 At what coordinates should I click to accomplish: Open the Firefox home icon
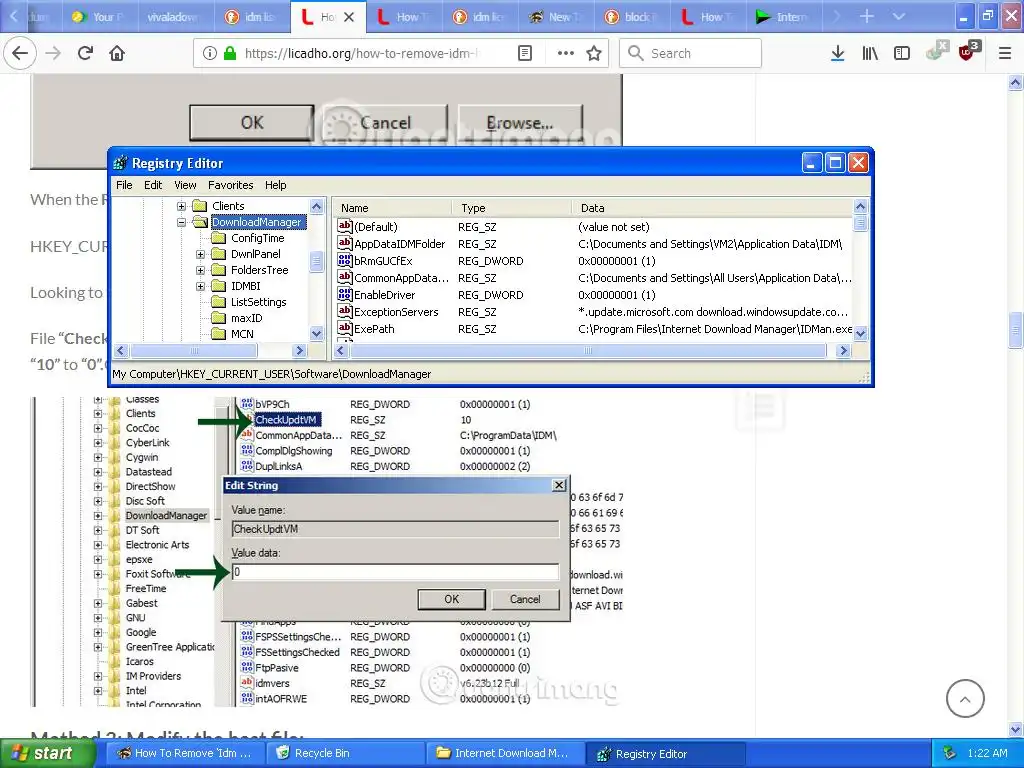(117, 53)
